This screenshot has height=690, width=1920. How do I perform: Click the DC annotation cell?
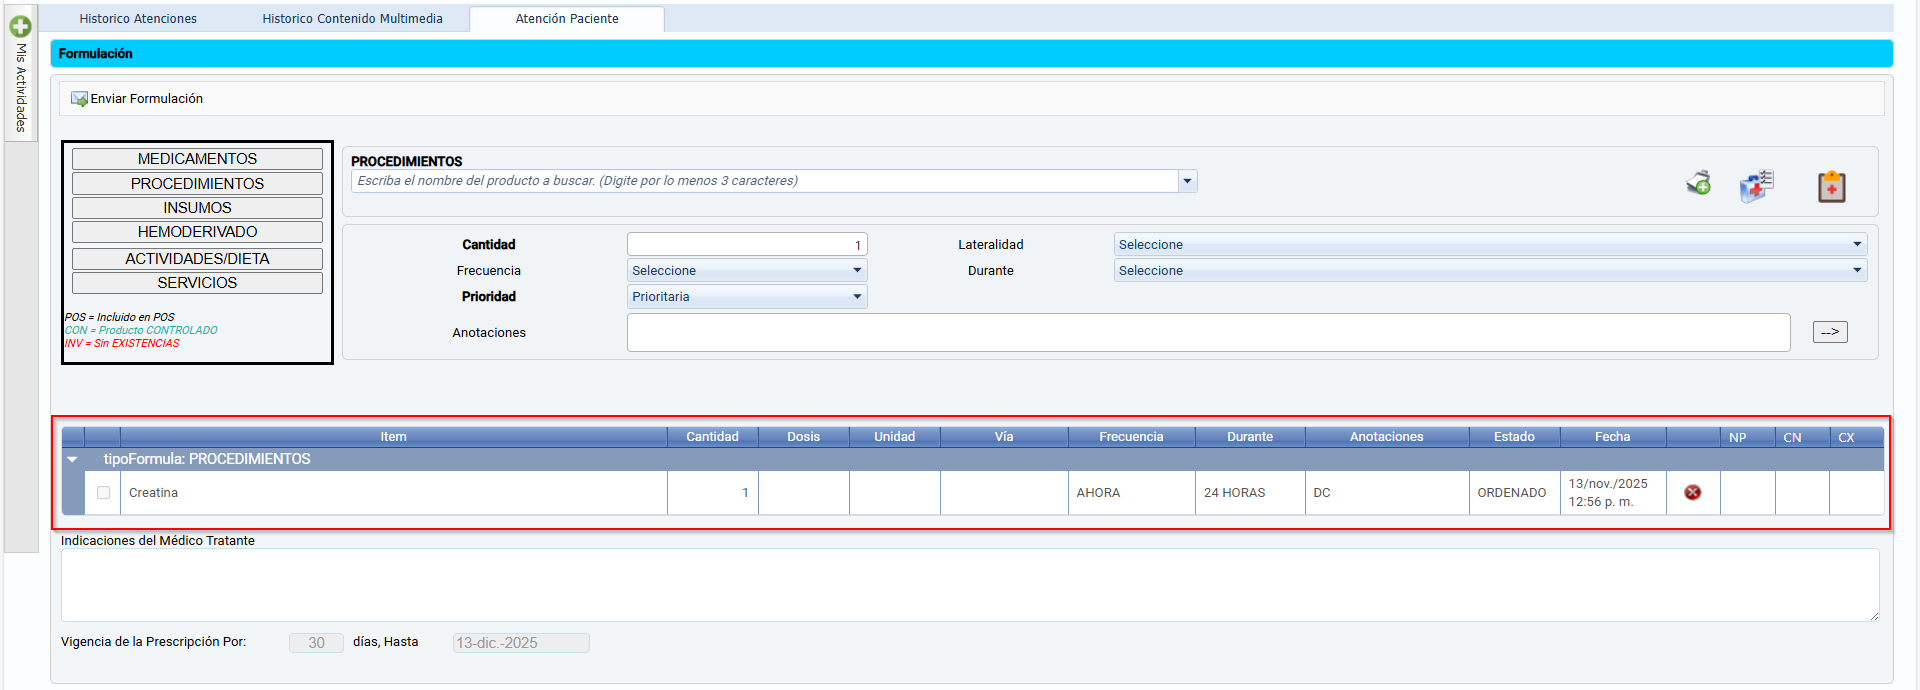1386,493
